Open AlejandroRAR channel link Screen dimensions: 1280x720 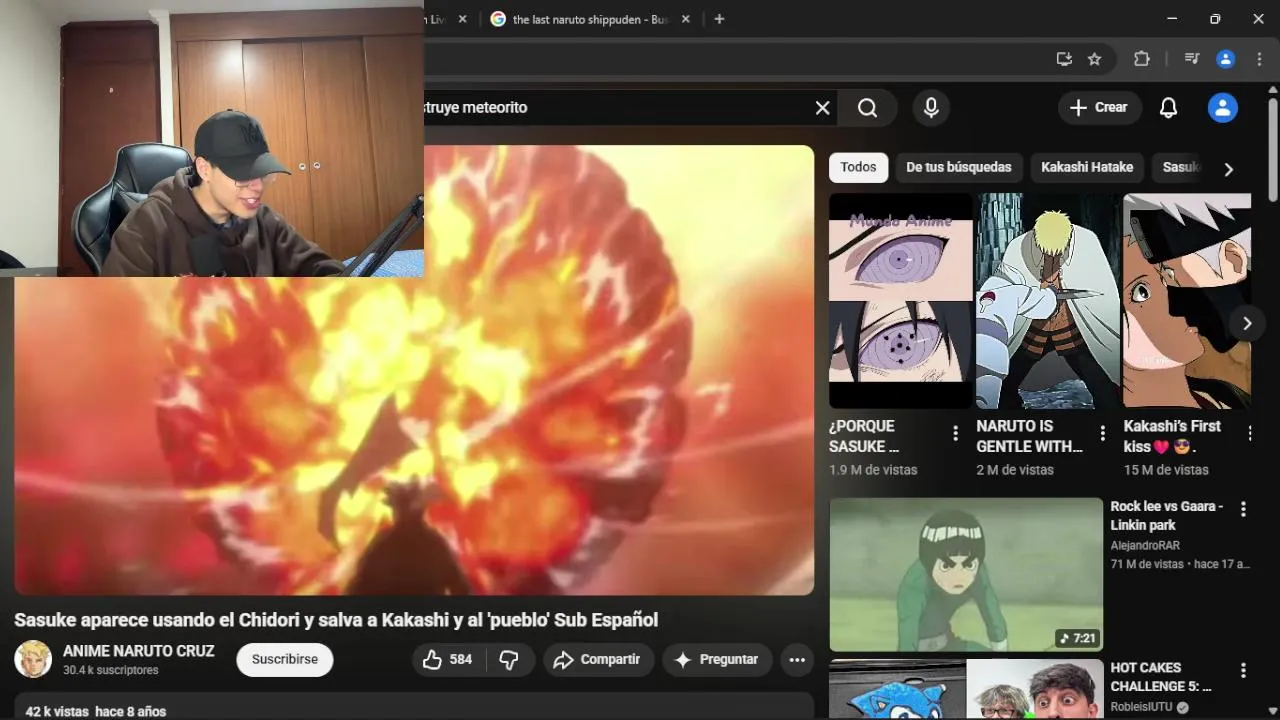coord(1145,546)
